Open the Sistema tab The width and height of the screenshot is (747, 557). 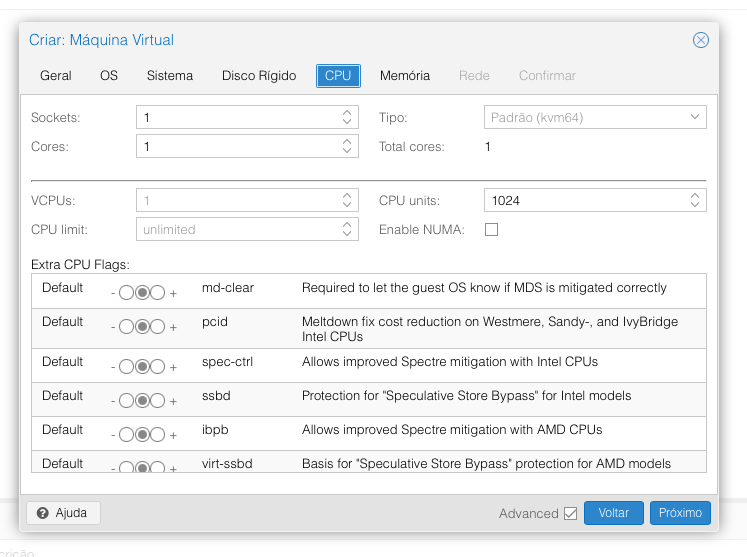point(170,76)
